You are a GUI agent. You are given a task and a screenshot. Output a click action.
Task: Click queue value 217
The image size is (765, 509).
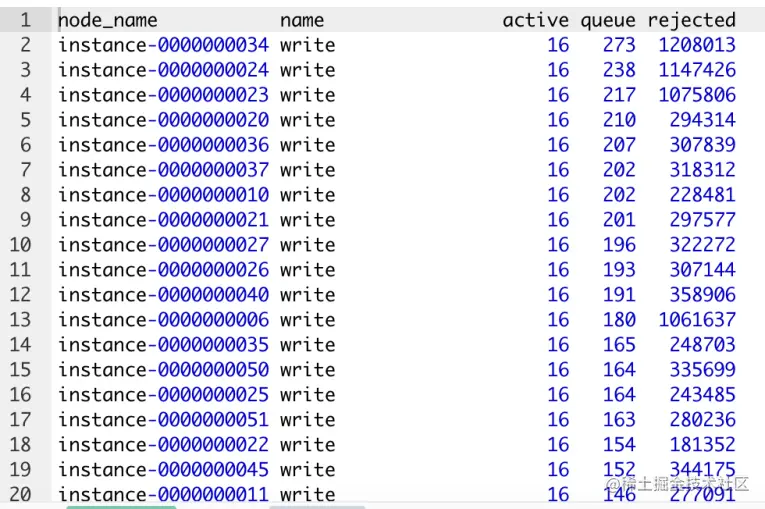click(619, 95)
